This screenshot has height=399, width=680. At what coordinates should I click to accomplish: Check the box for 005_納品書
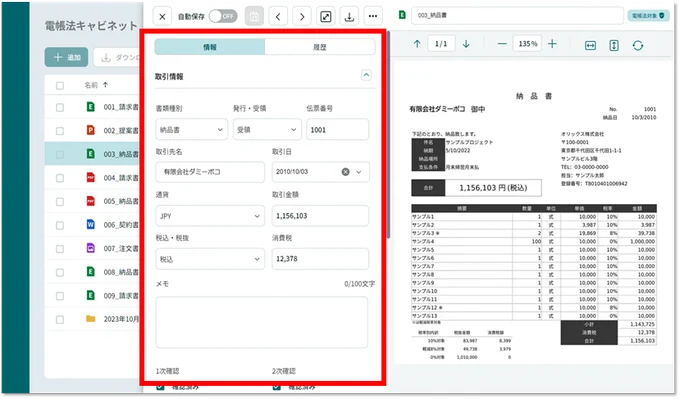60,201
